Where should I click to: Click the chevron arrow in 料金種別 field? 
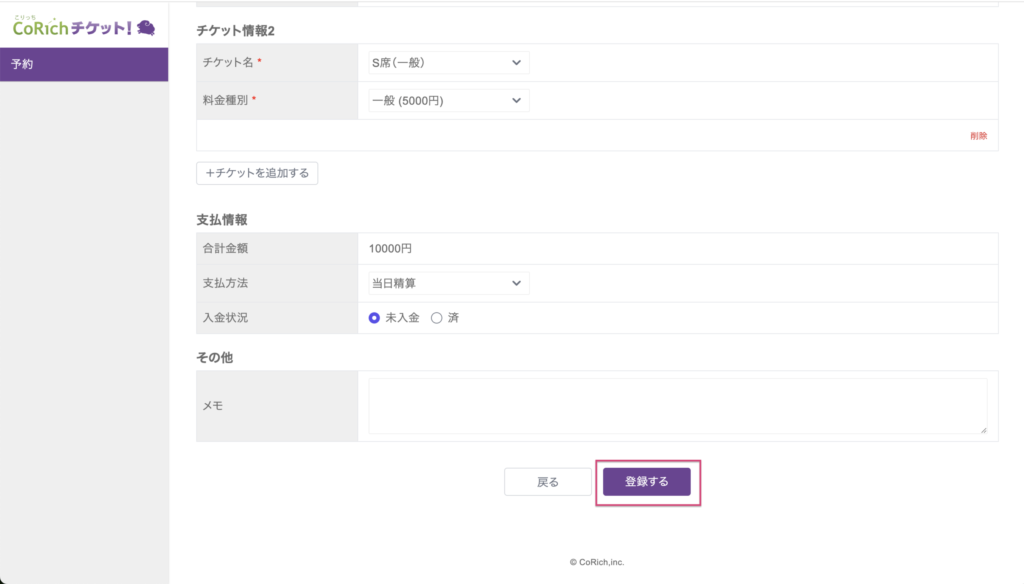(x=516, y=100)
